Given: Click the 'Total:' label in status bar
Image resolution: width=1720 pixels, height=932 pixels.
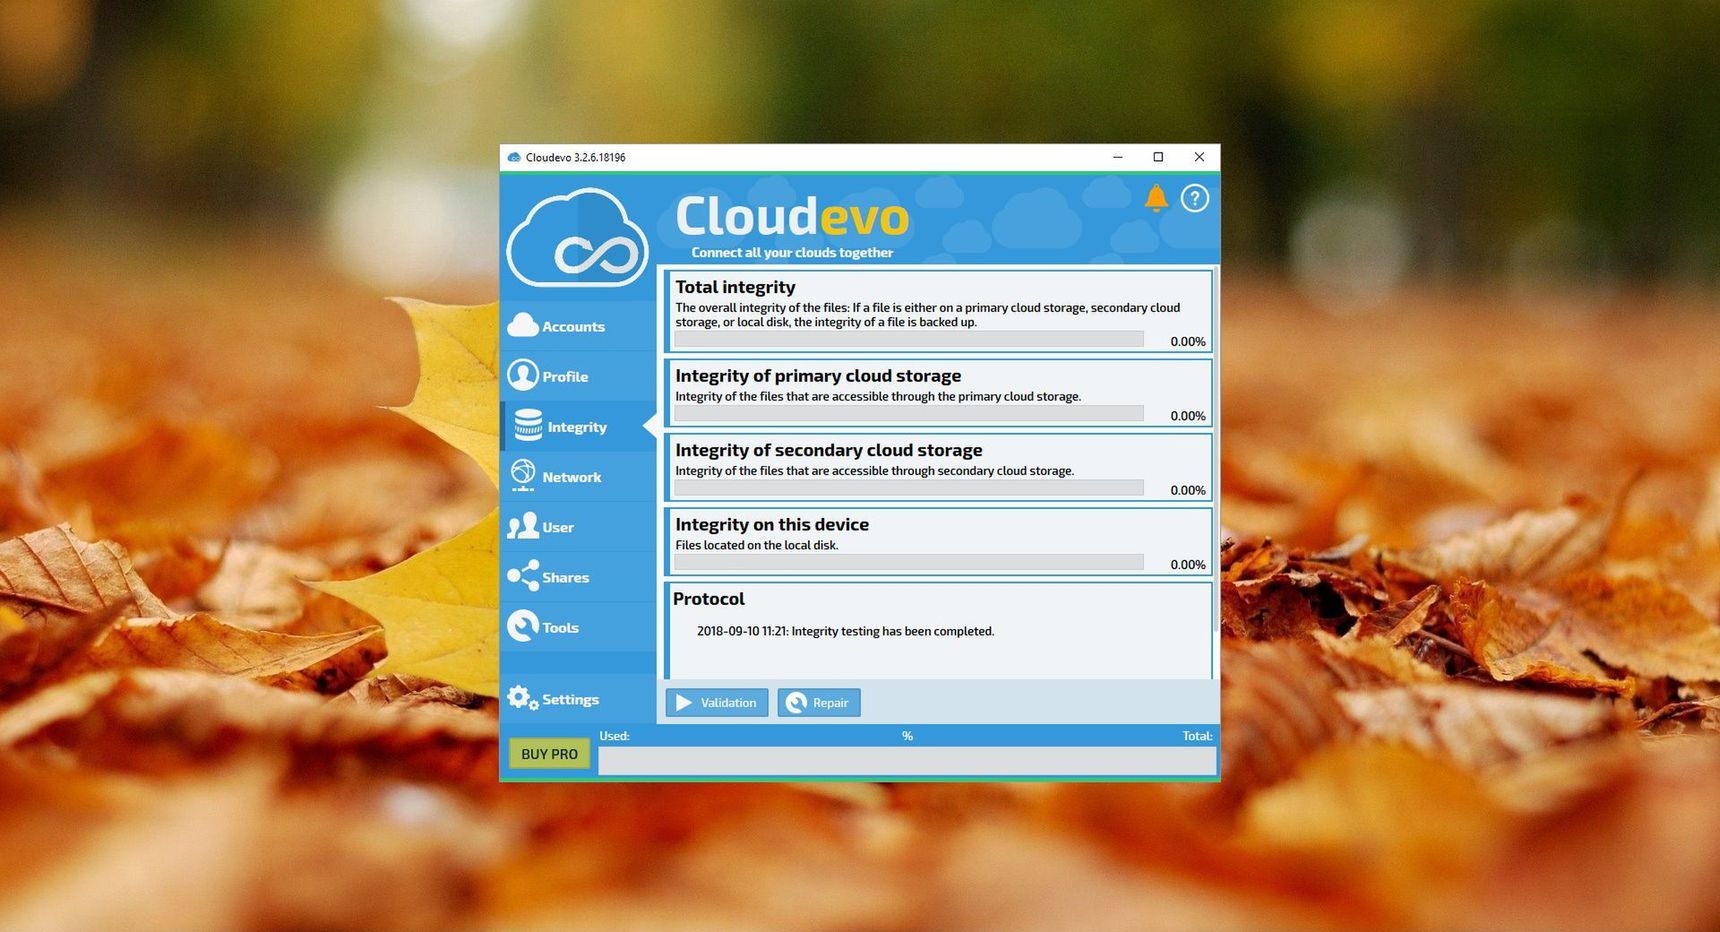Looking at the screenshot, I should 1197,736.
